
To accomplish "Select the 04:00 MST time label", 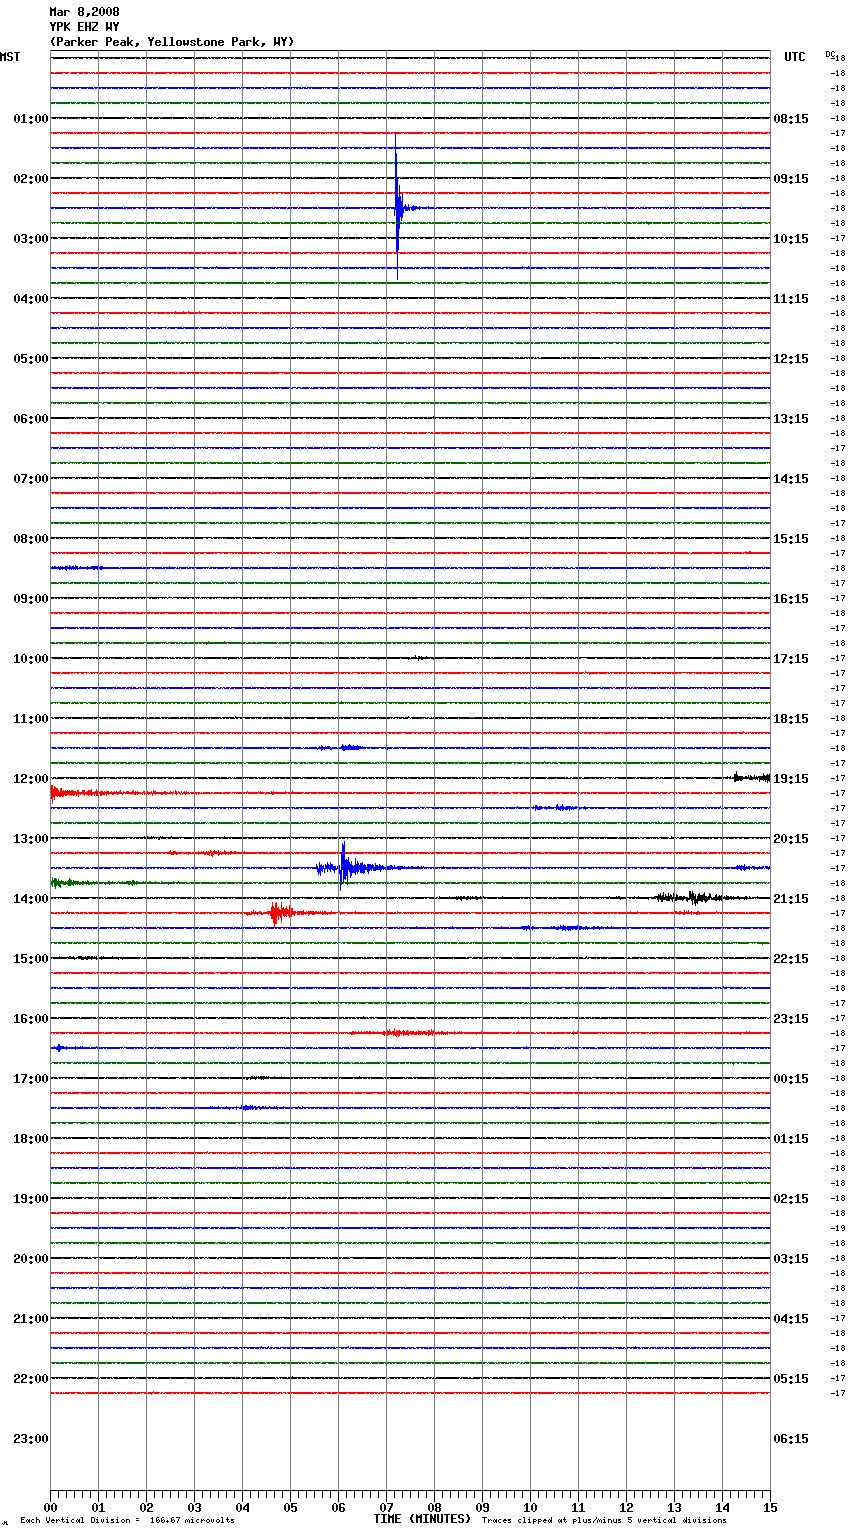I will tap(30, 299).
